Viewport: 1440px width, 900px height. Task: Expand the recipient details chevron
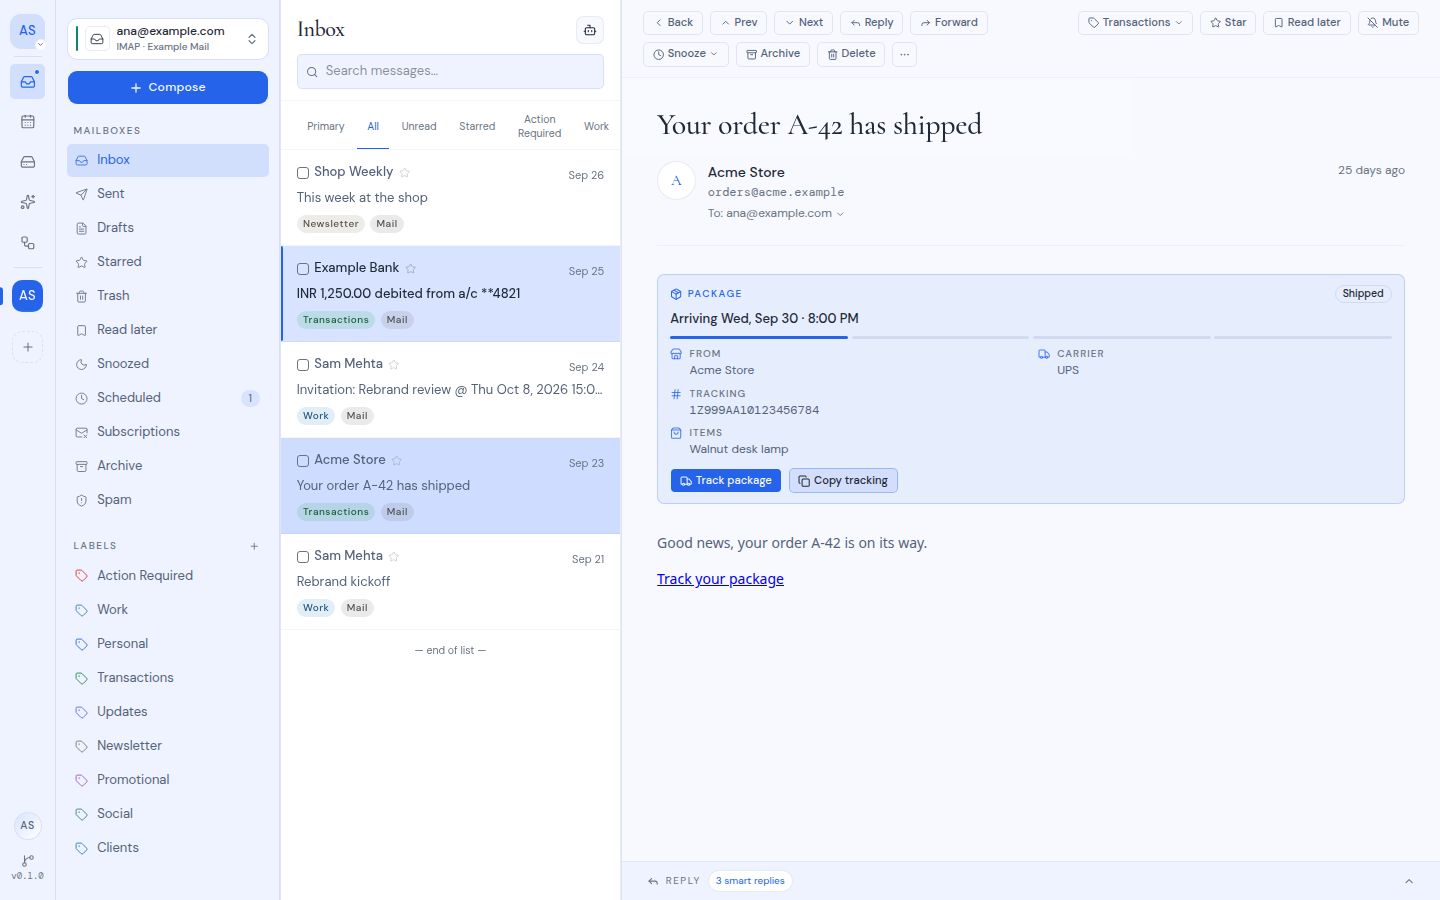(840, 214)
